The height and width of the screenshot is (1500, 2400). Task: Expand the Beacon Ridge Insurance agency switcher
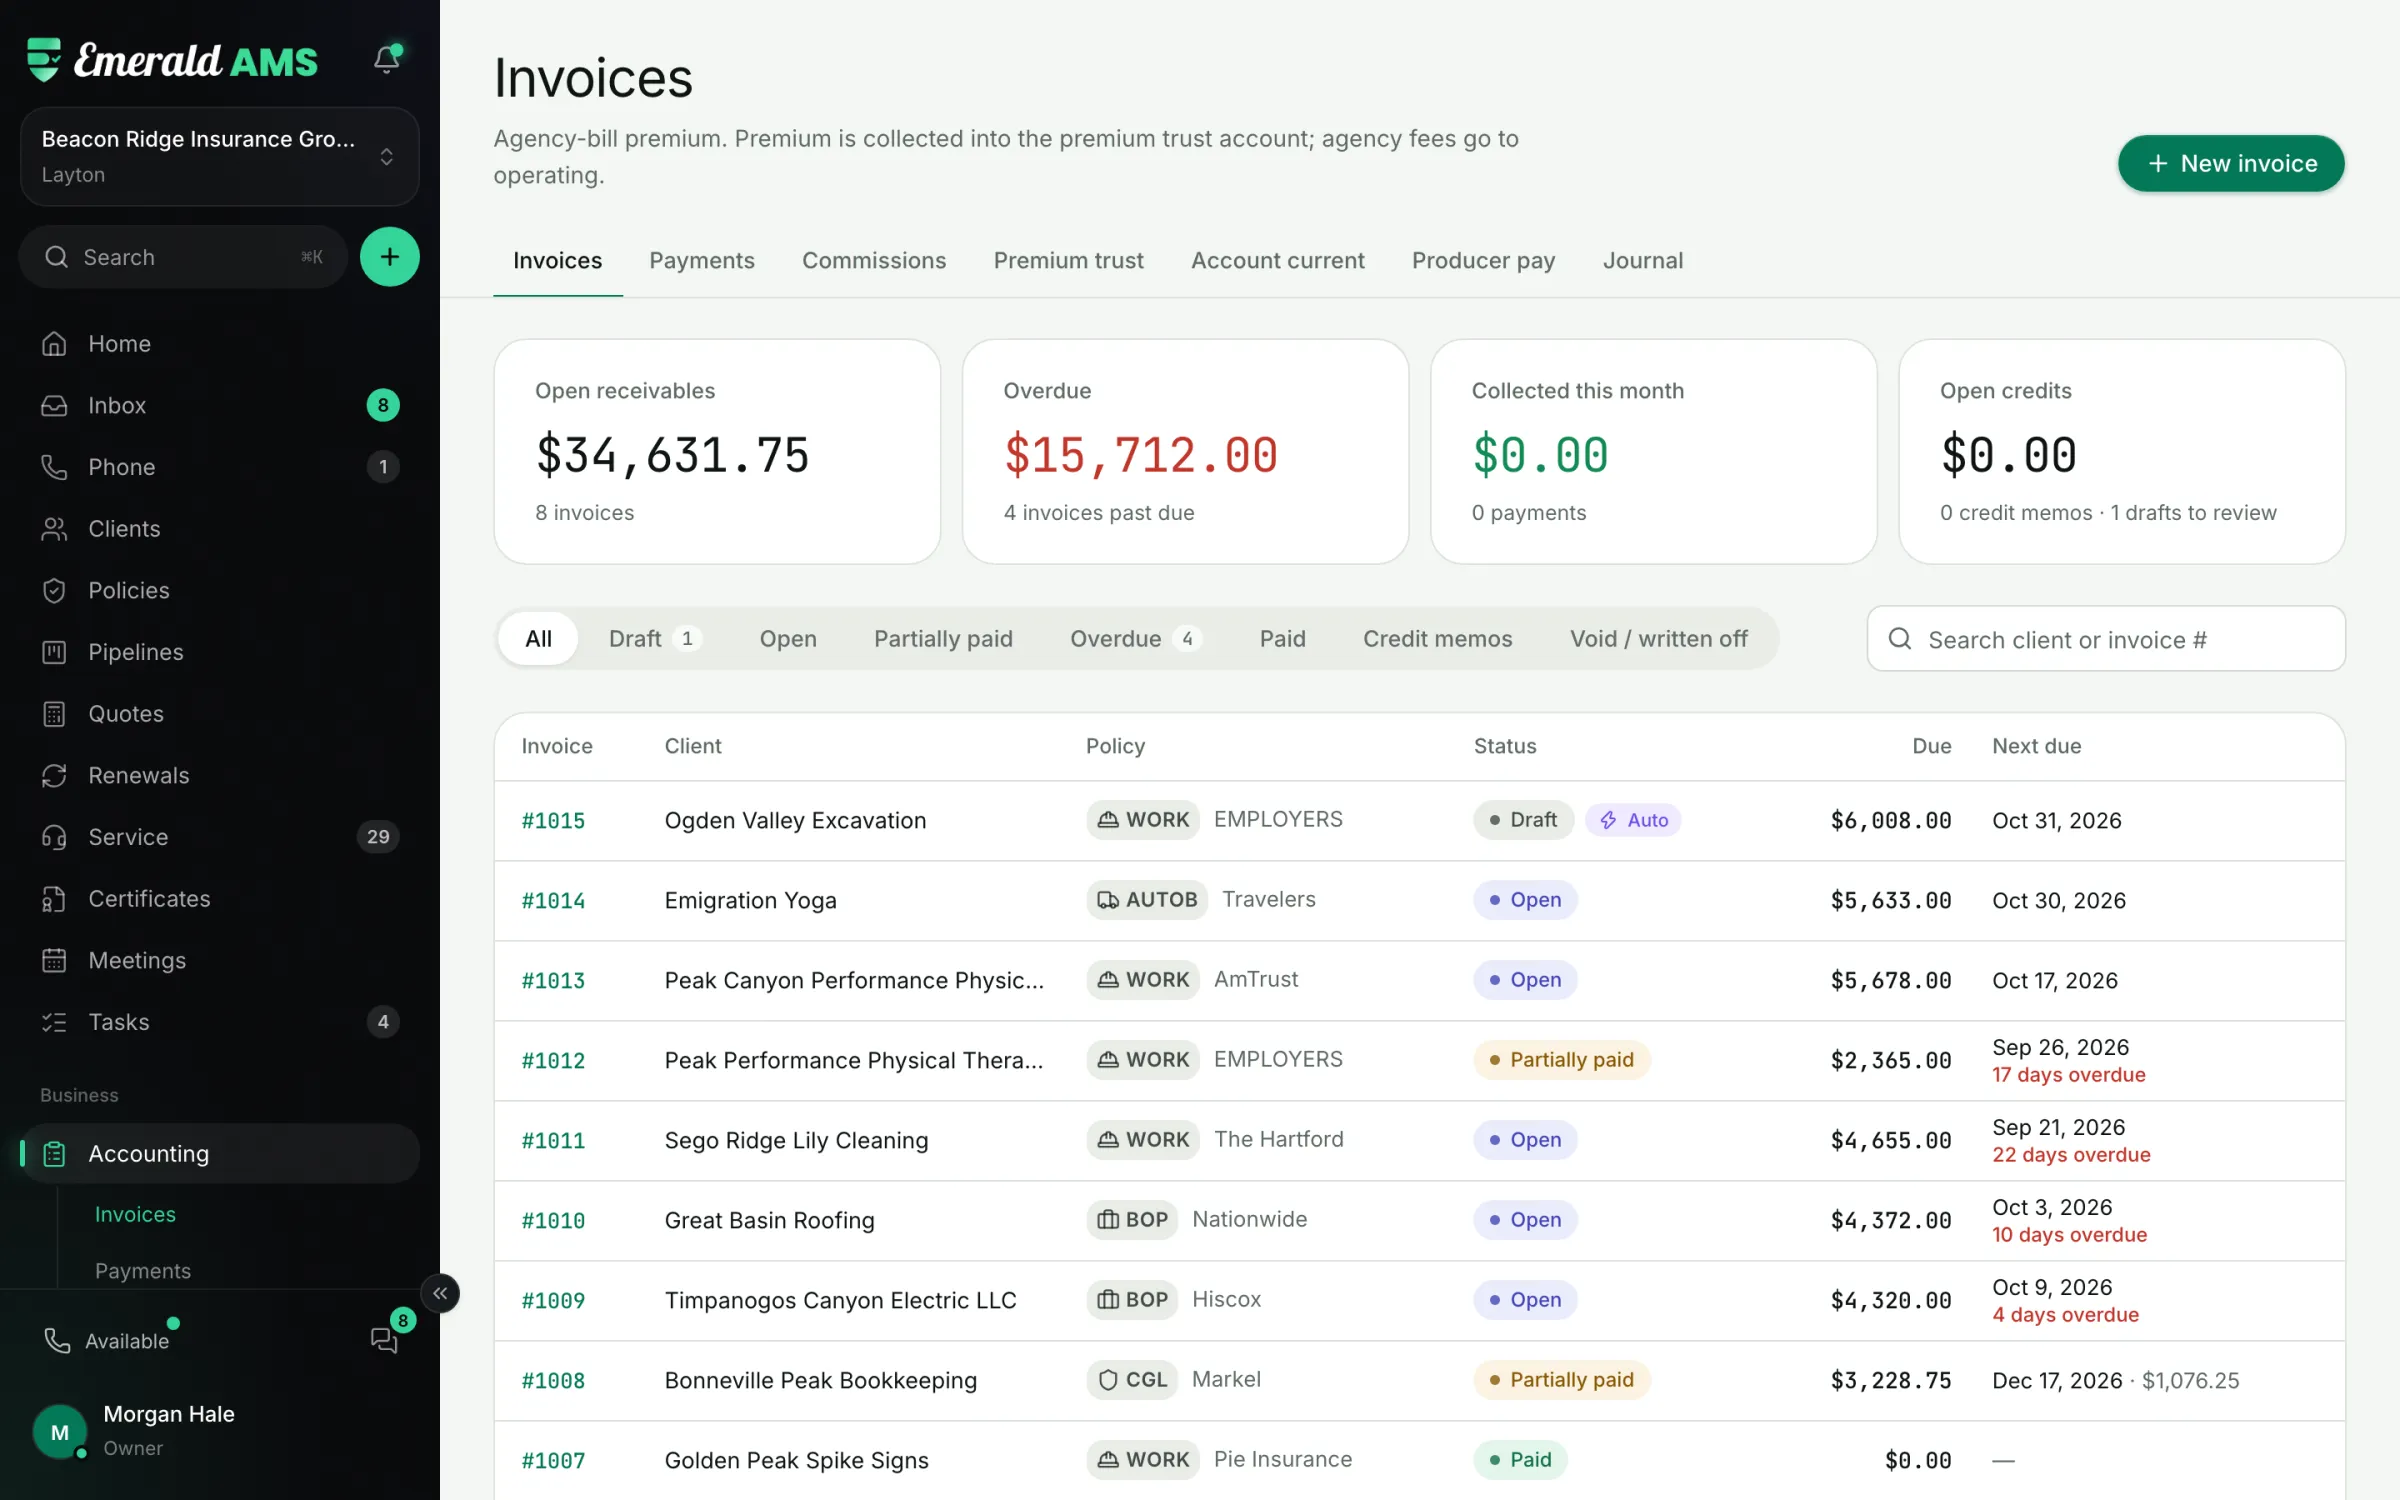pos(219,157)
